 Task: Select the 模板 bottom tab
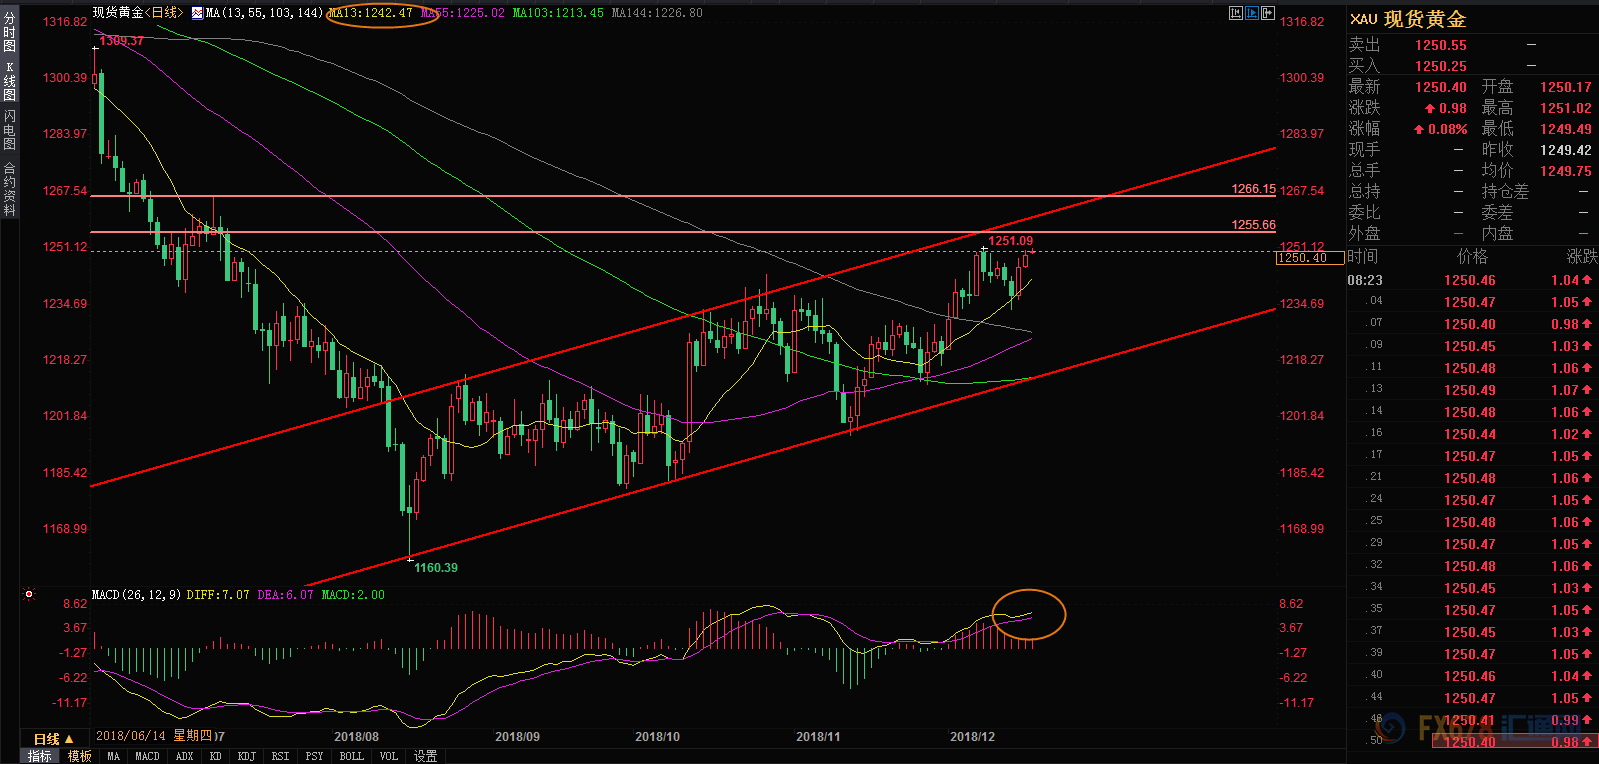[x=80, y=756]
